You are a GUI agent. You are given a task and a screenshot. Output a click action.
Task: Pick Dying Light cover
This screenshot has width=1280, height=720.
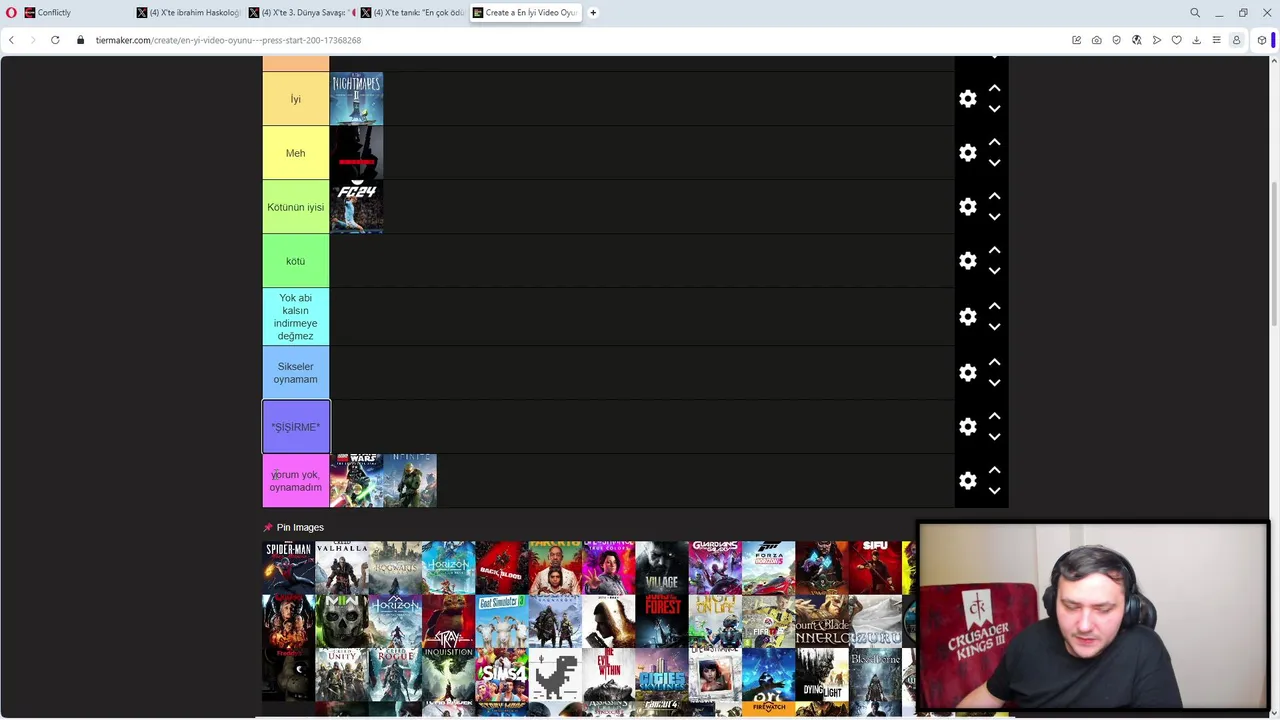tap(822, 676)
